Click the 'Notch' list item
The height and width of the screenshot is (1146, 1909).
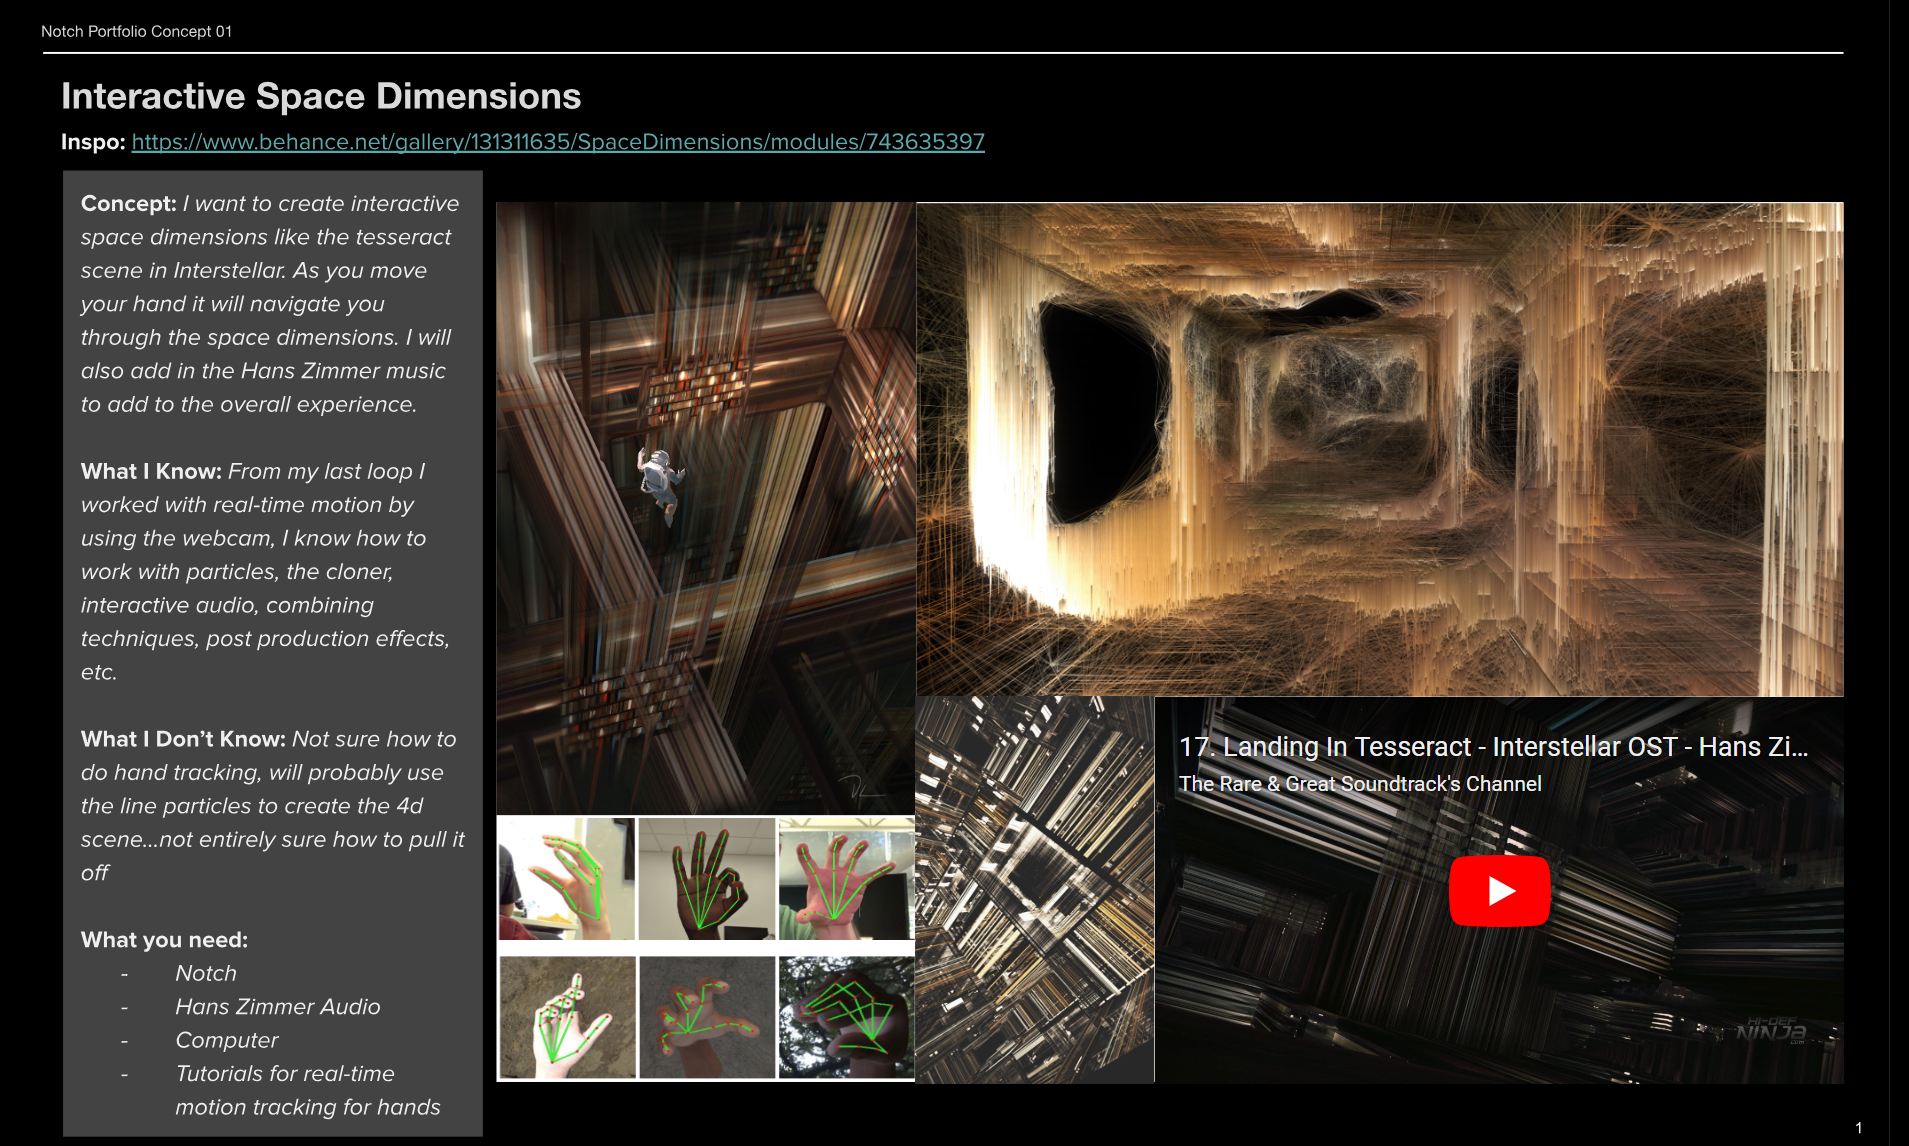(x=206, y=973)
